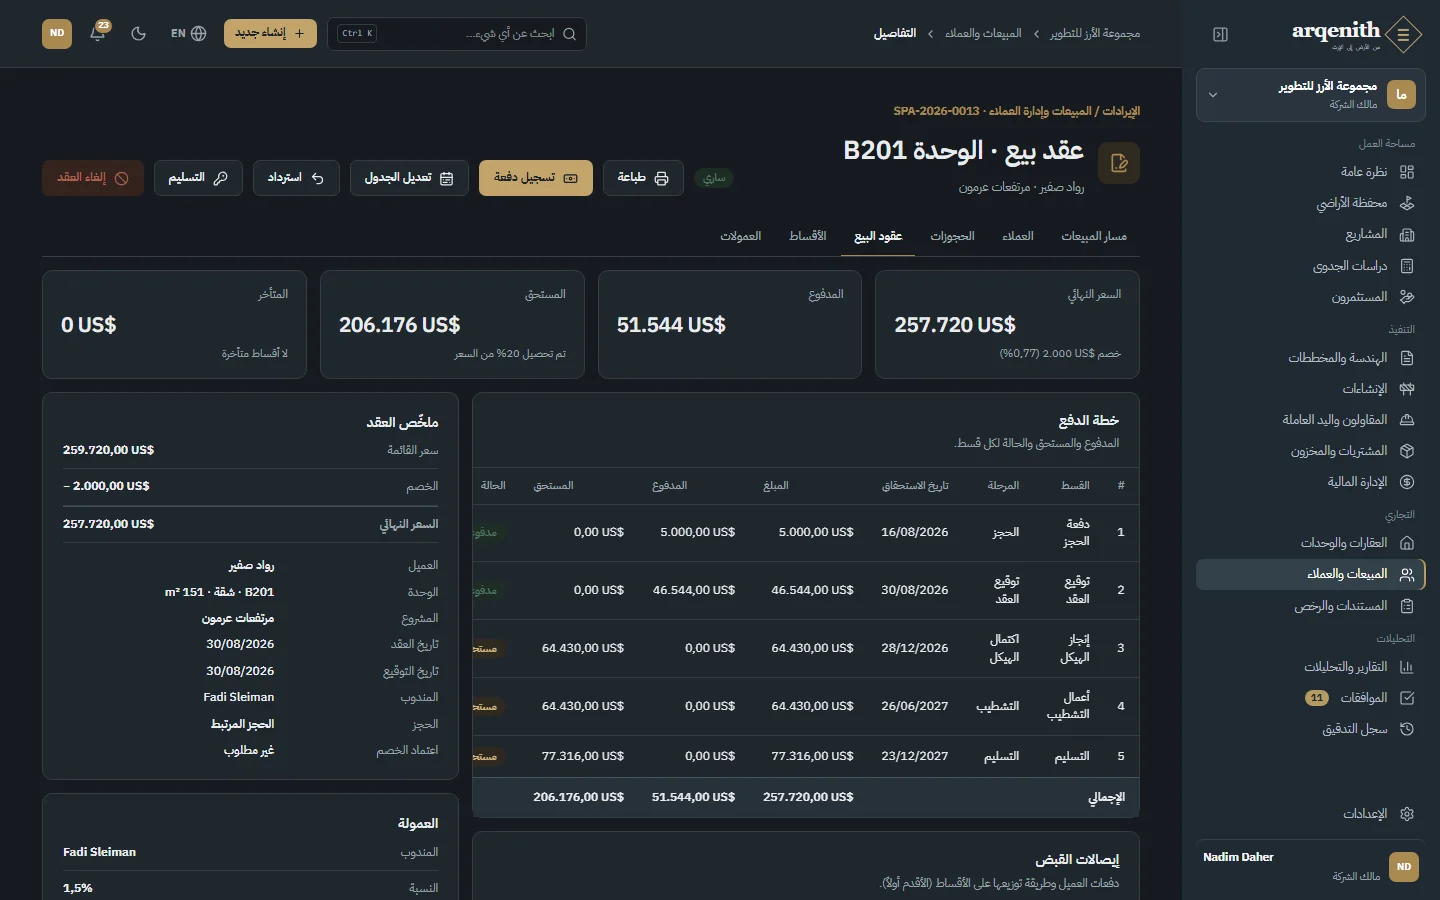Click الحجز المرتبط linked reservation link

(x=242, y=724)
